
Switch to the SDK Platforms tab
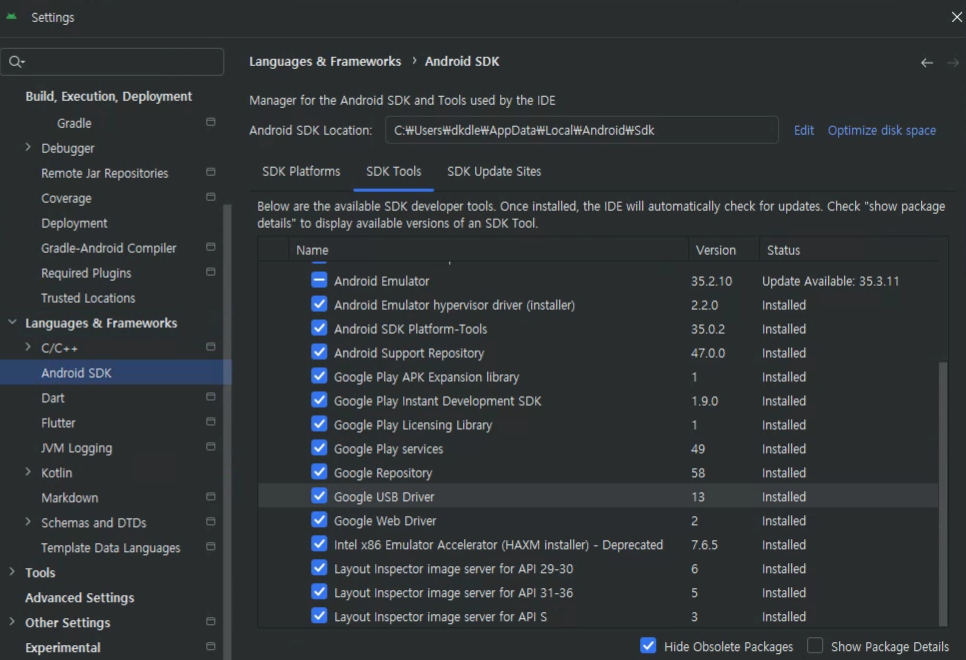(x=301, y=171)
